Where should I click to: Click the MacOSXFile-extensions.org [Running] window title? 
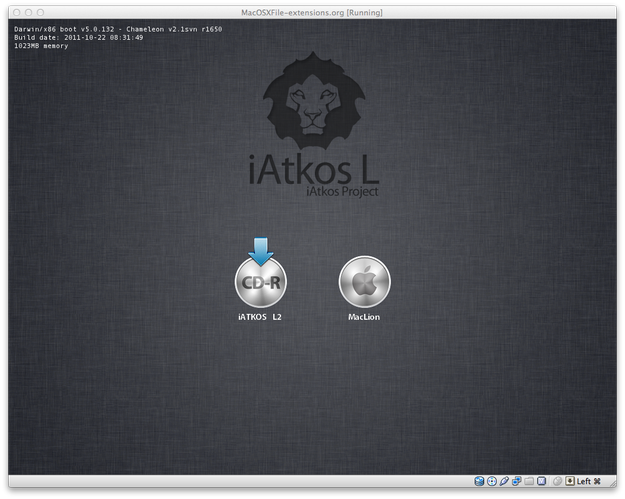pyautogui.click(x=312, y=13)
